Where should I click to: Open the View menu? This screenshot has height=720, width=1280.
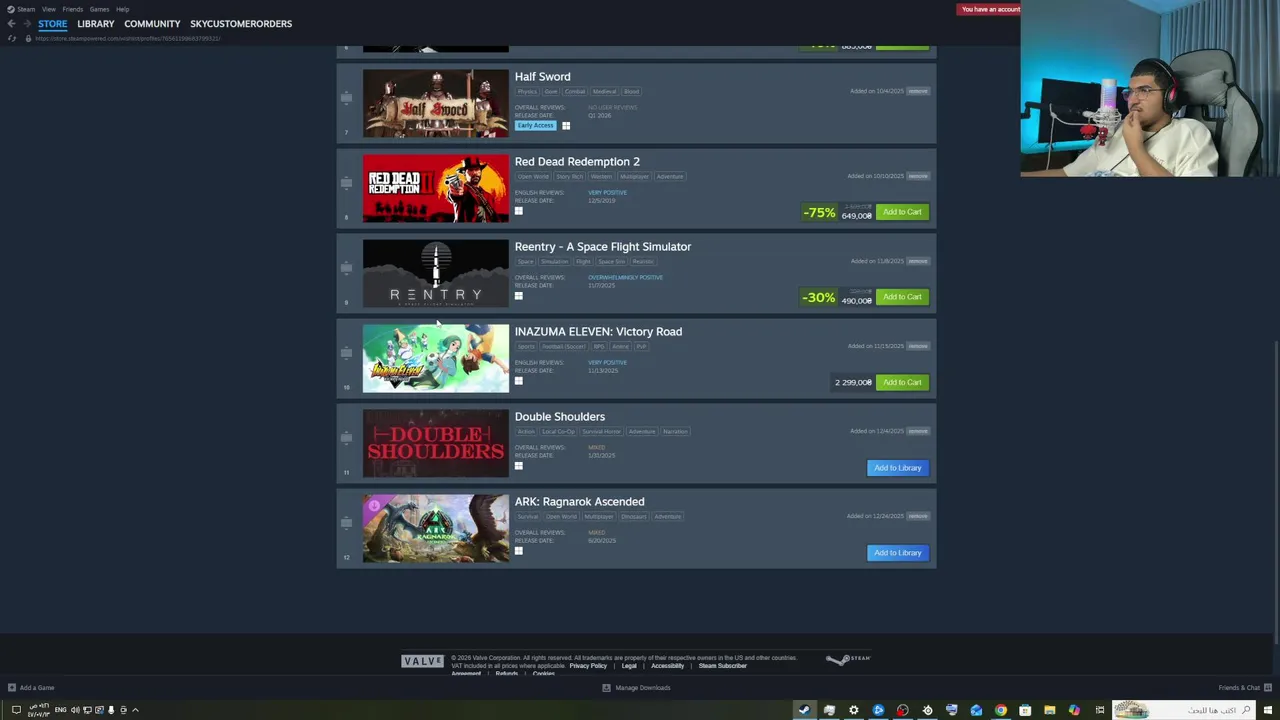coord(49,9)
